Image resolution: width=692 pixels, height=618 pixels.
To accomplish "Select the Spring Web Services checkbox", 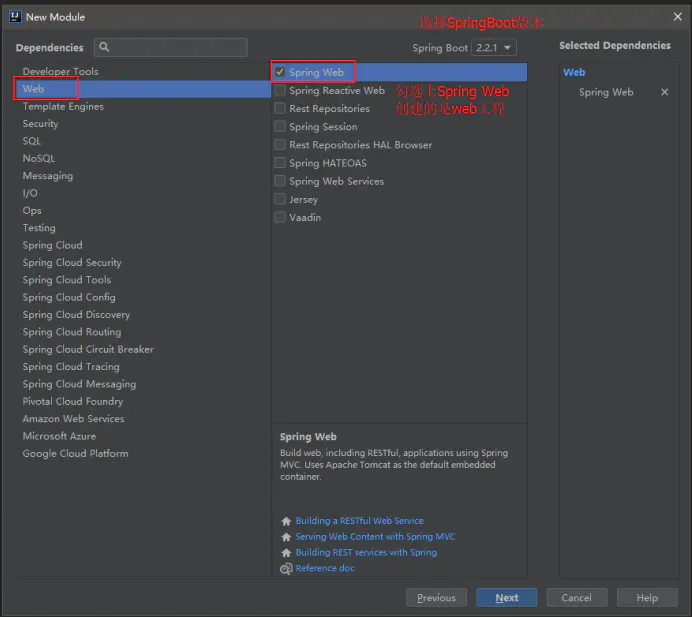I will 280,181.
